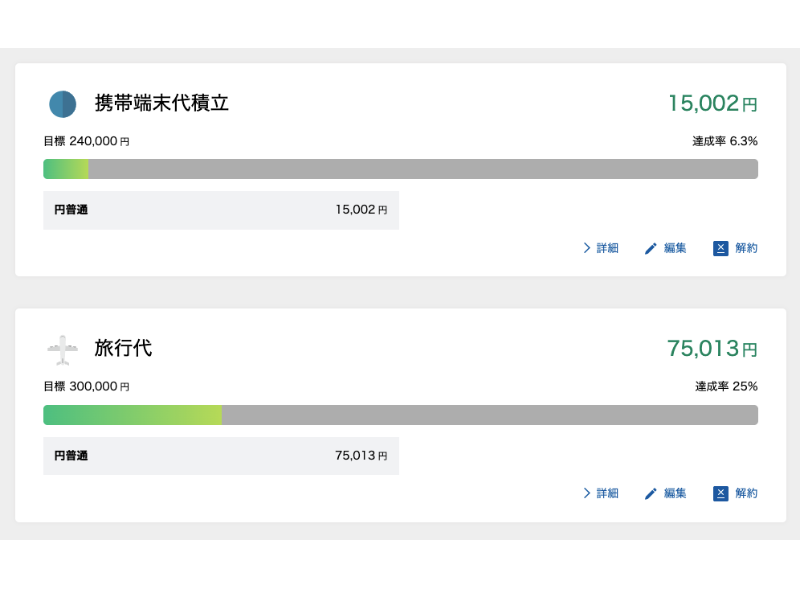Click the 解約 X icon for 旅行代
The width and height of the screenshot is (800, 600).
point(720,493)
